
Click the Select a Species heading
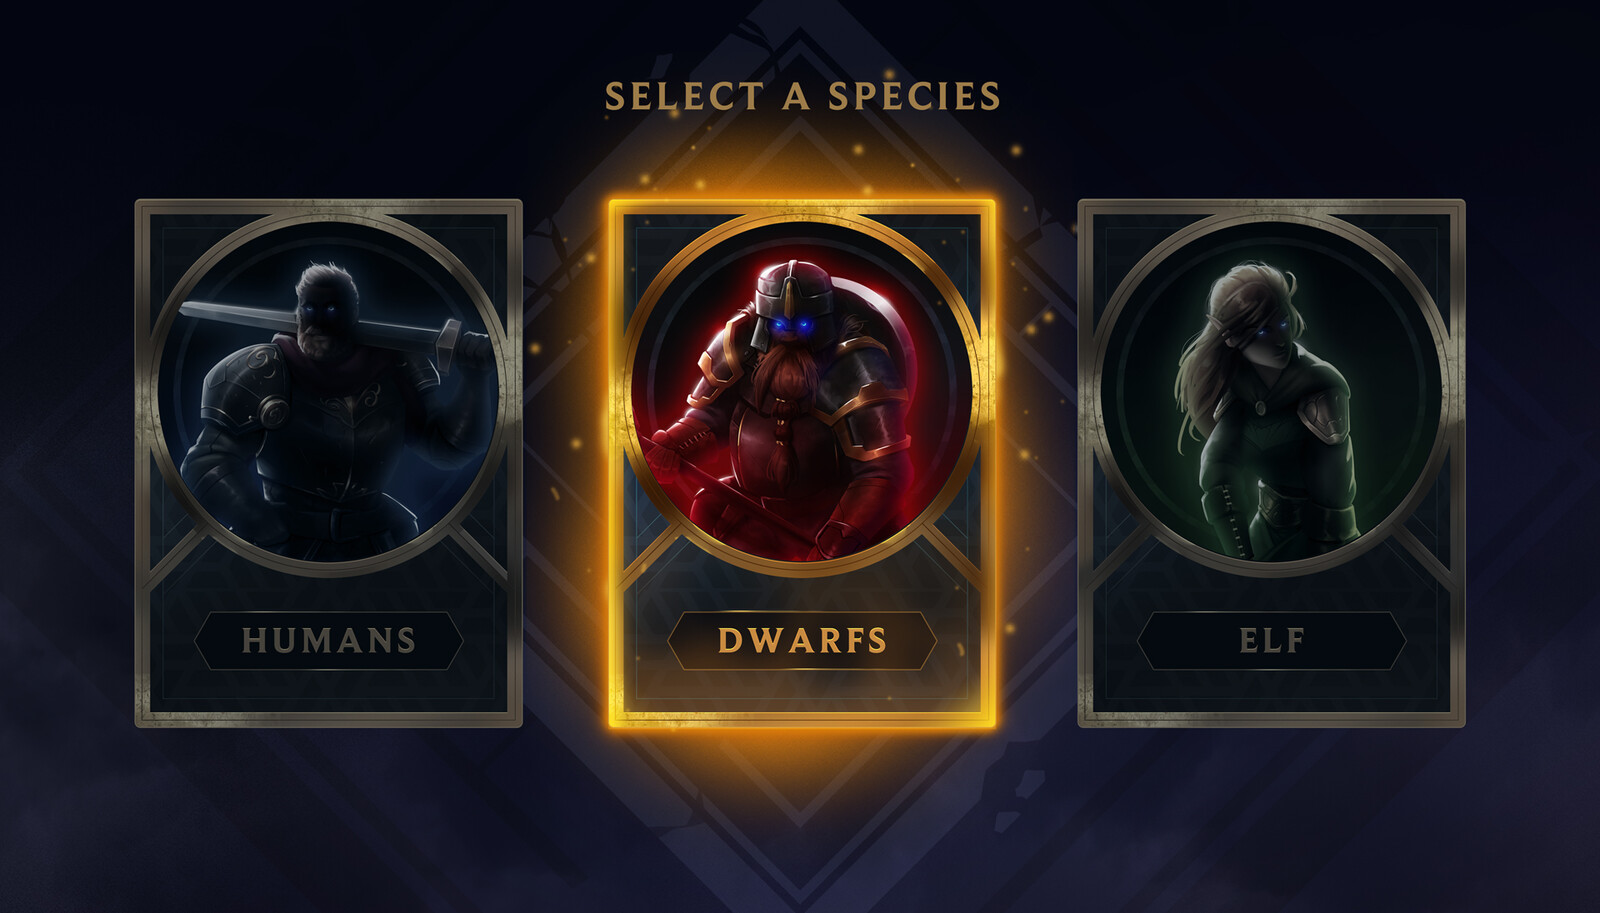[802, 96]
